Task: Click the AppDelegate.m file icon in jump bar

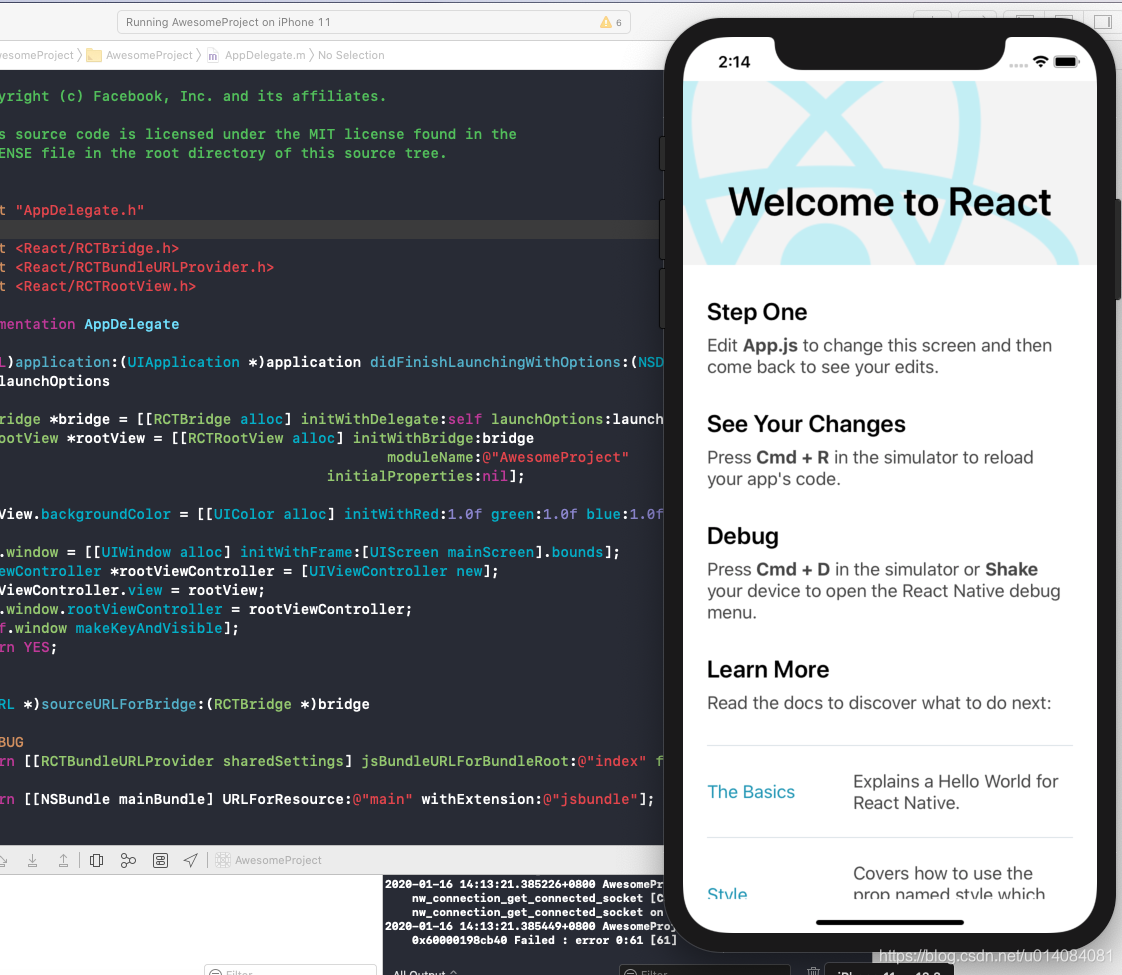Action: 213,55
